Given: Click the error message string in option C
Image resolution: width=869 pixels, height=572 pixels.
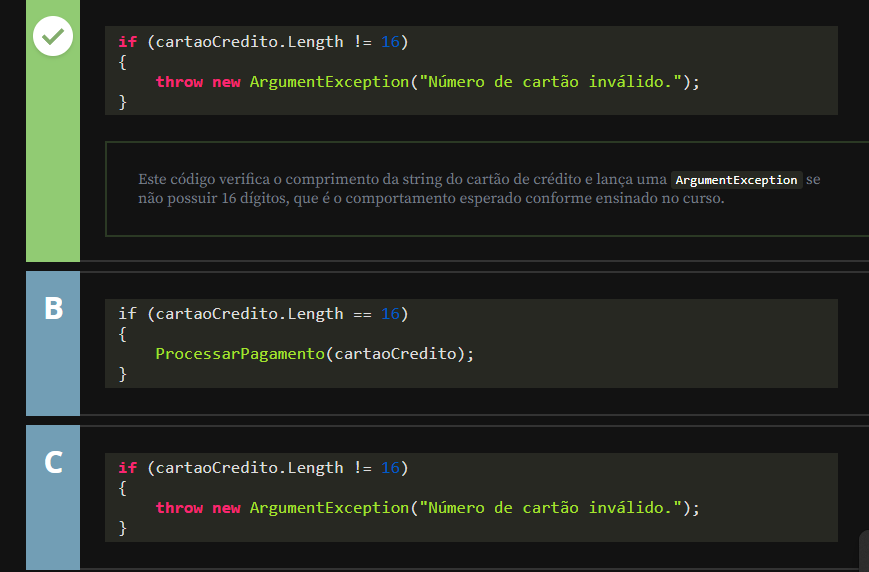Looking at the screenshot, I should [x=551, y=508].
